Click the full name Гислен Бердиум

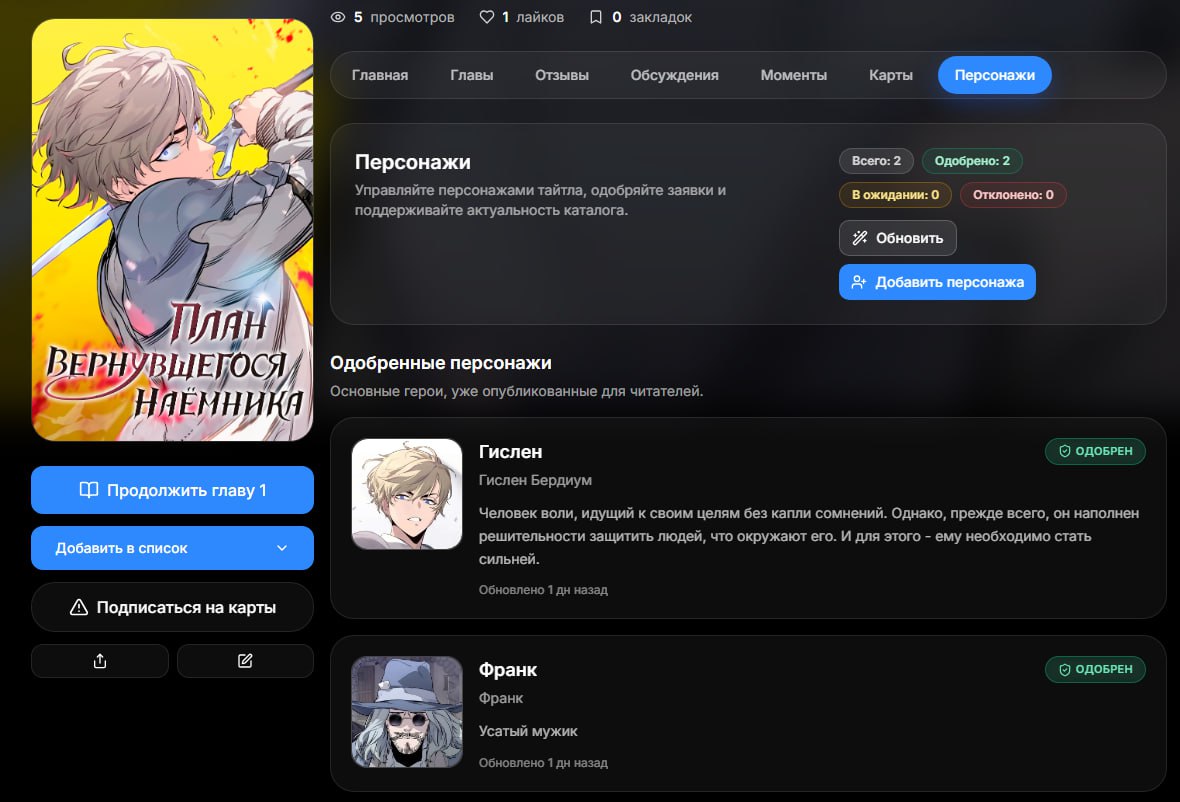[x=535, y=480]
